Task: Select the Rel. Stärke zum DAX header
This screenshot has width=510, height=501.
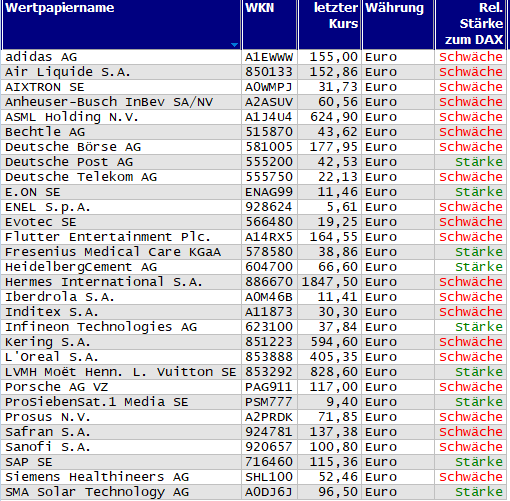Action: pyautogui.click(x=471, y=25)
